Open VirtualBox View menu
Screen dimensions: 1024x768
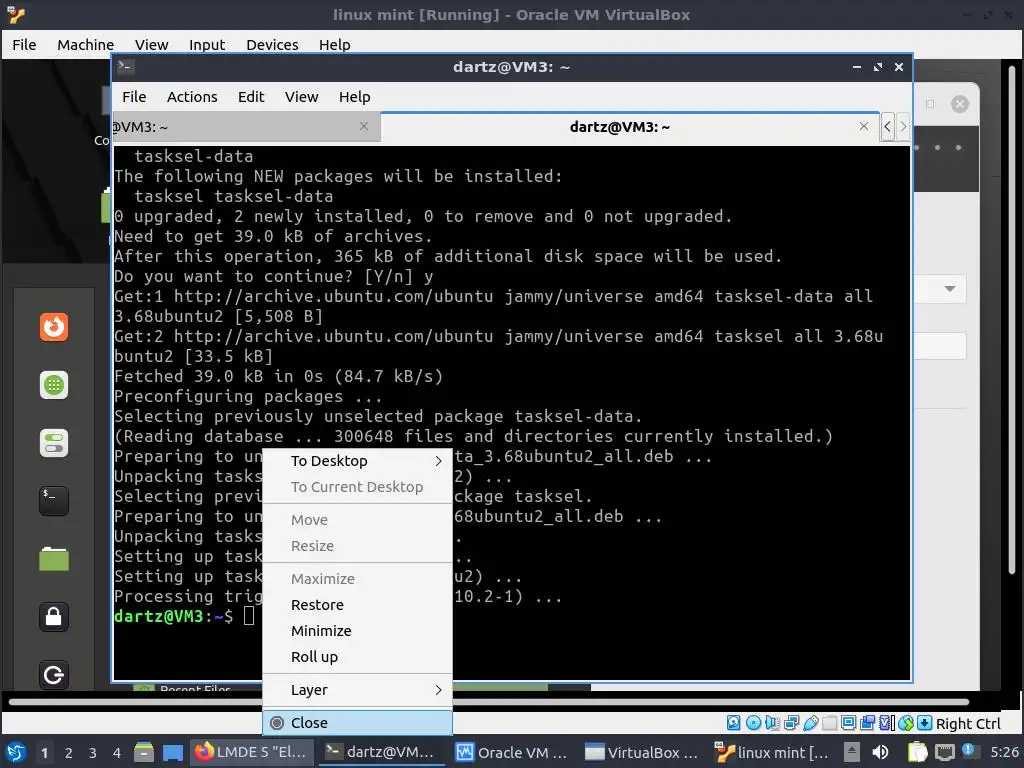152,44
